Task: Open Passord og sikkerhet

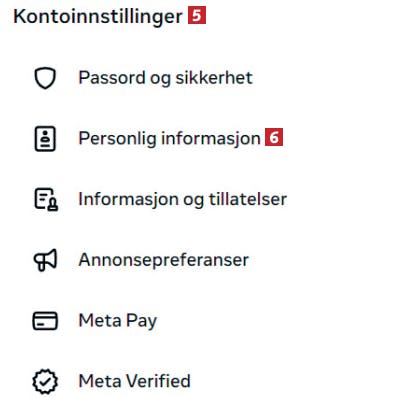Action: [165, 78]
